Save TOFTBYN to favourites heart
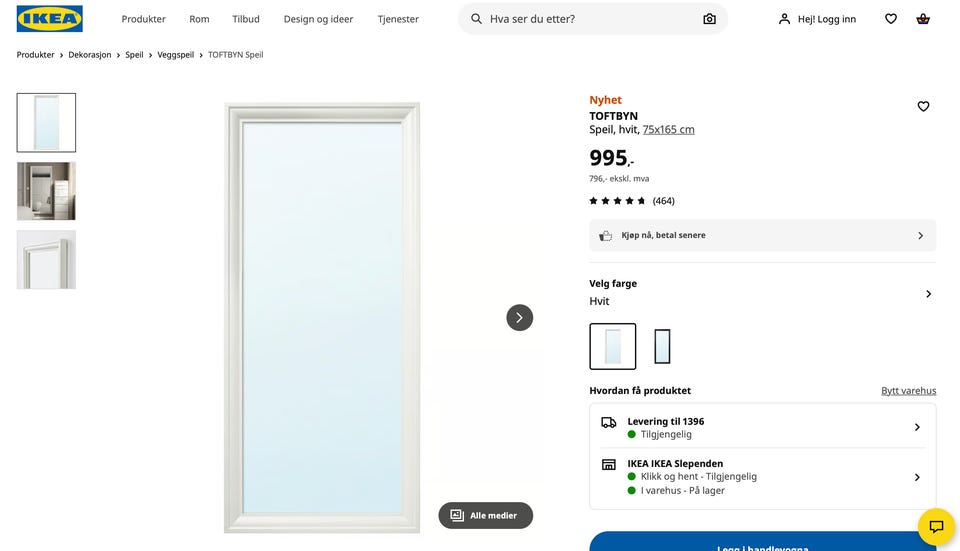 coord(923,106)
